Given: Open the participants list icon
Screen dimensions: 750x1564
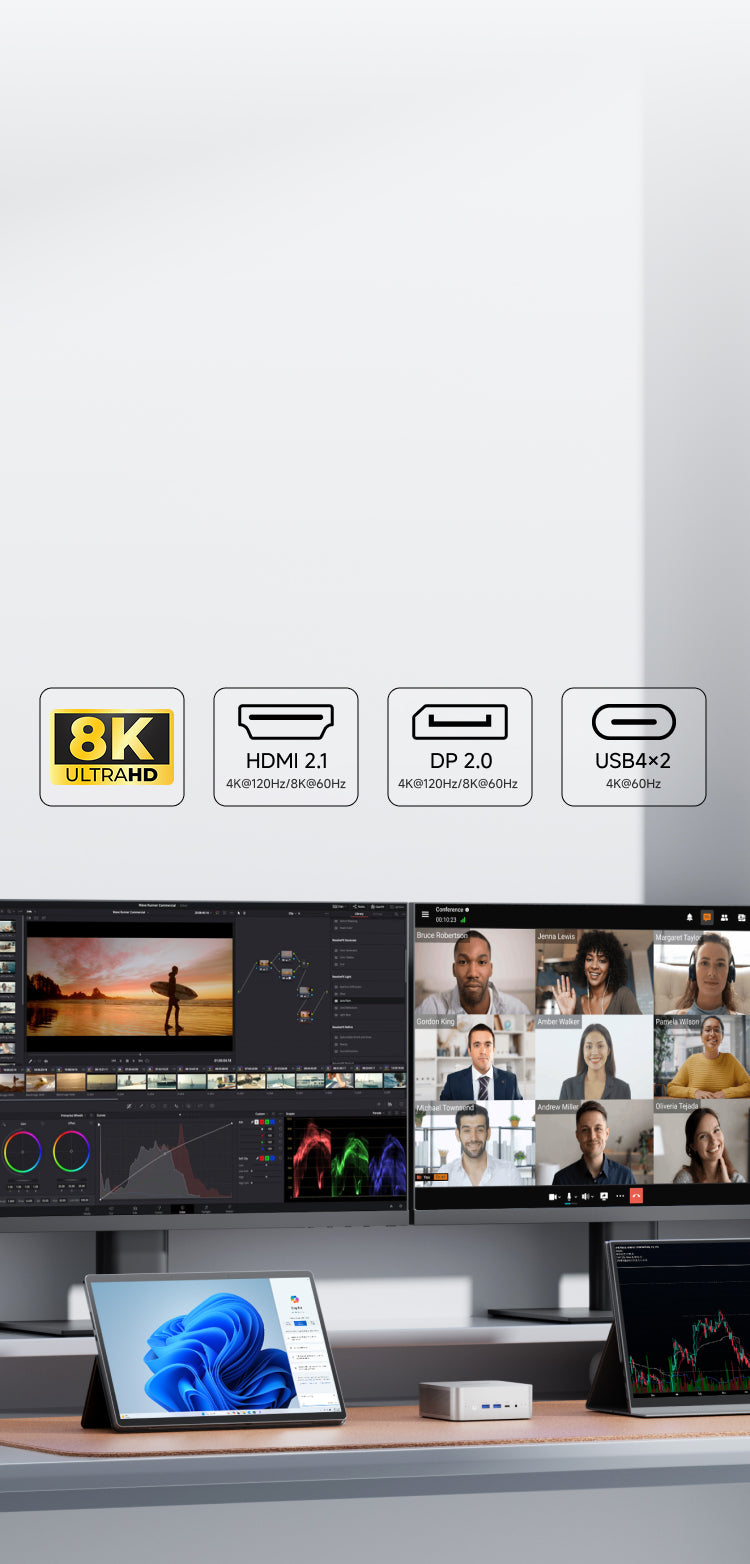Looking at the screenshot, I should click(x=724, y=917).
